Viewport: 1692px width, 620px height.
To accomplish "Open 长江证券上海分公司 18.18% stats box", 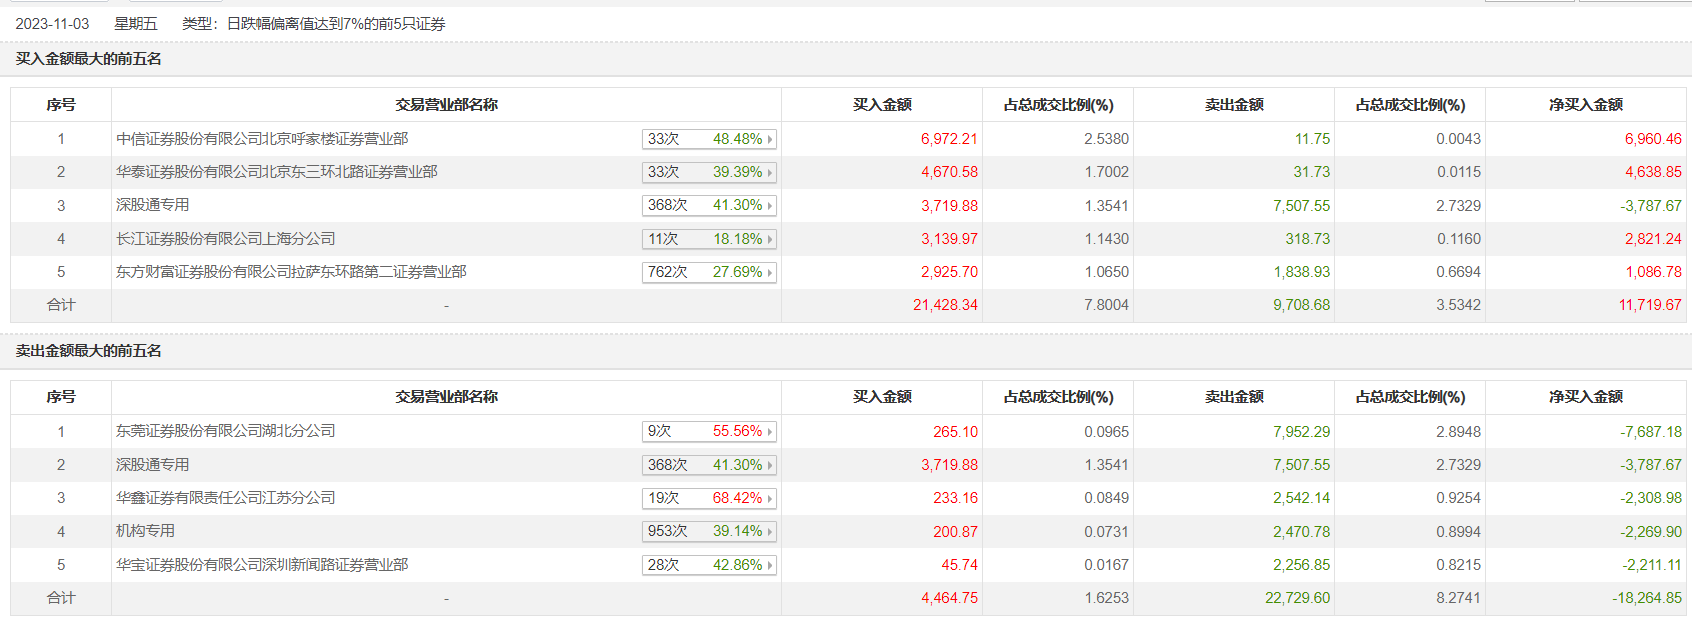I will click(709, 239).
